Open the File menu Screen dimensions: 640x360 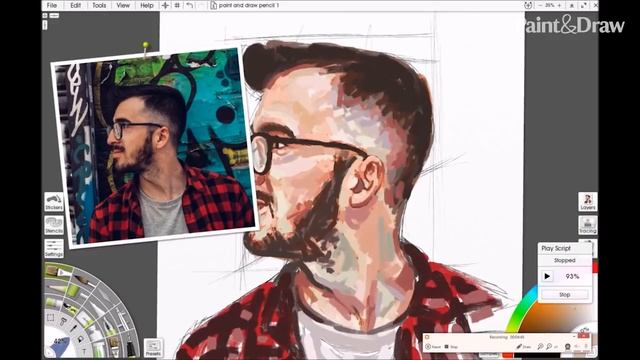52,5
